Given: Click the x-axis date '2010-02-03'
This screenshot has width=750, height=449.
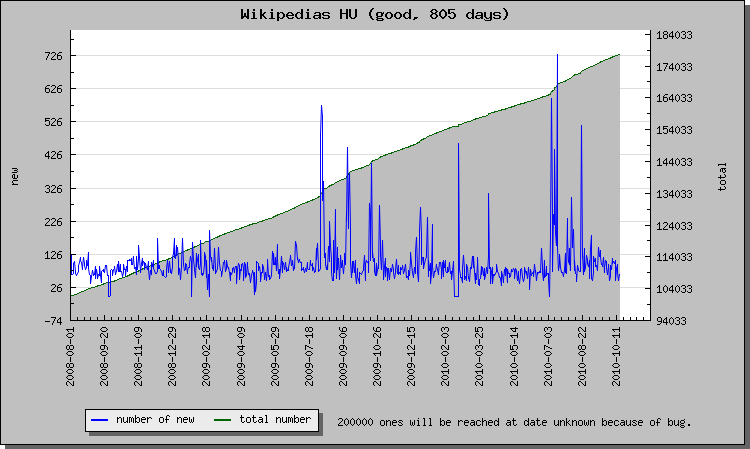Looking at the screenshot, I should point(445,357).
